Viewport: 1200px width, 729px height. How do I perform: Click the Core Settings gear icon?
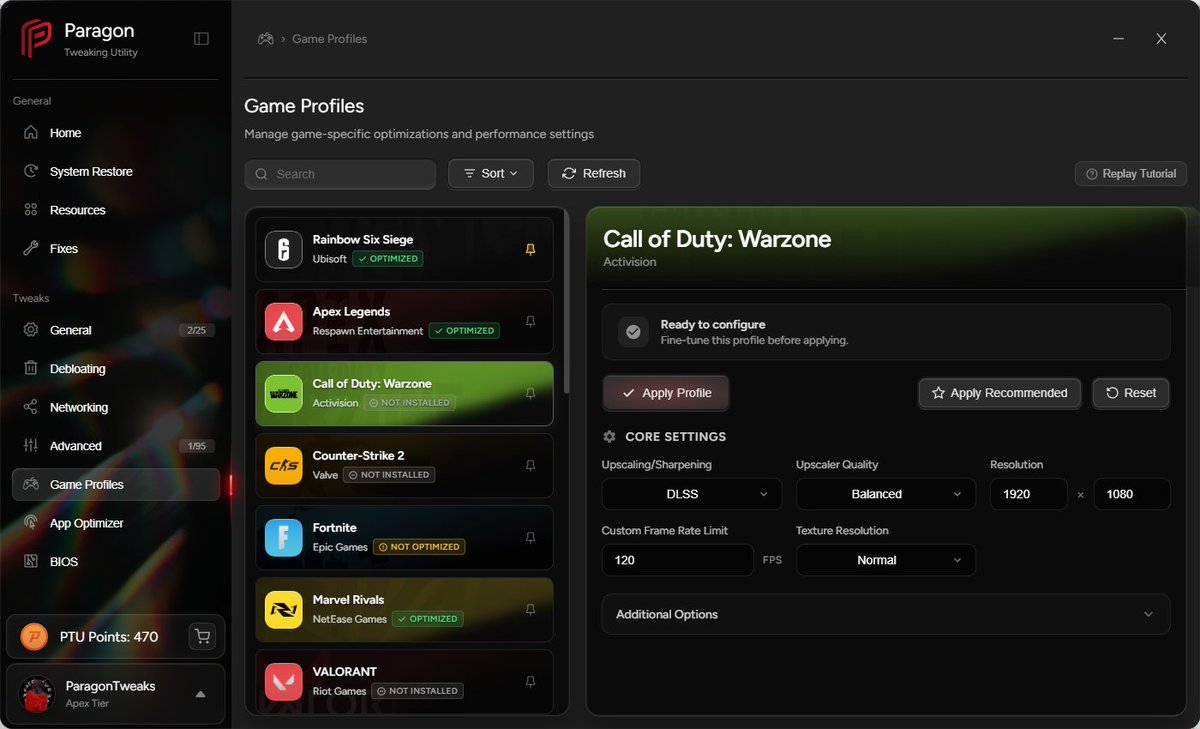609,437
